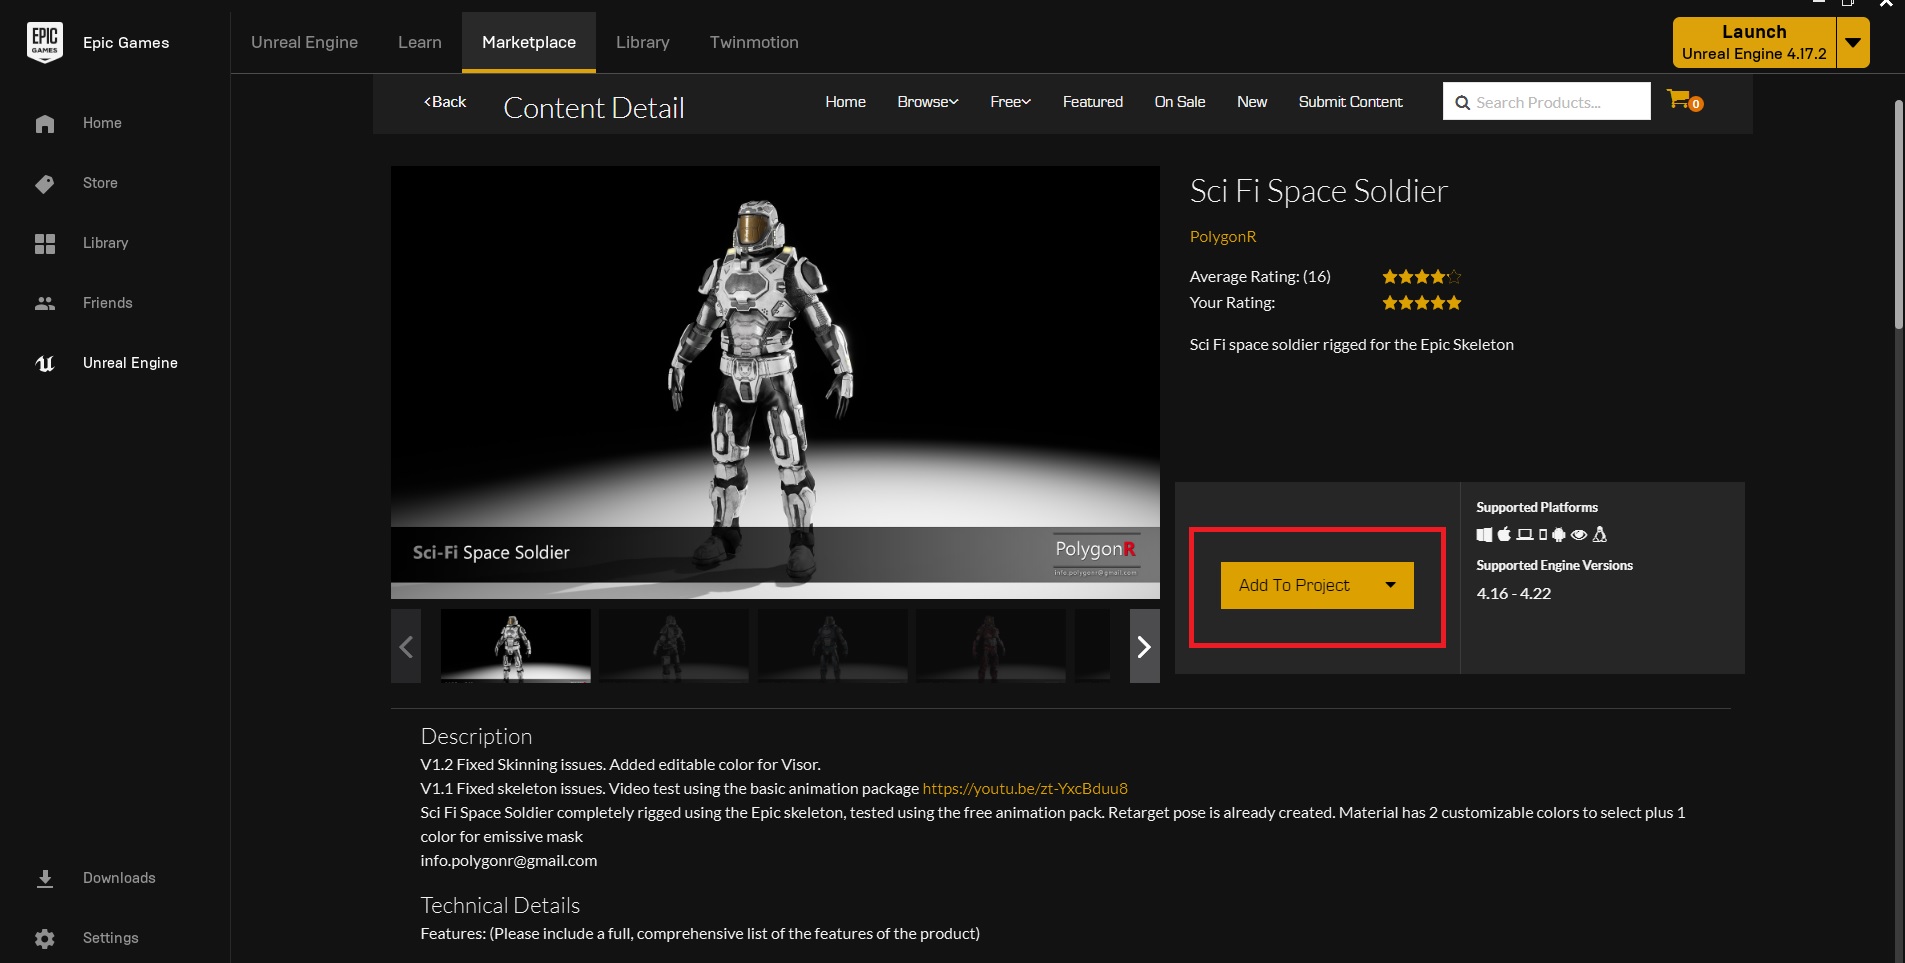Show next thumbnails with right arrow
Image resolution: width=1905 pixels, height=963 pixels.
click(x=1144, y=647)
